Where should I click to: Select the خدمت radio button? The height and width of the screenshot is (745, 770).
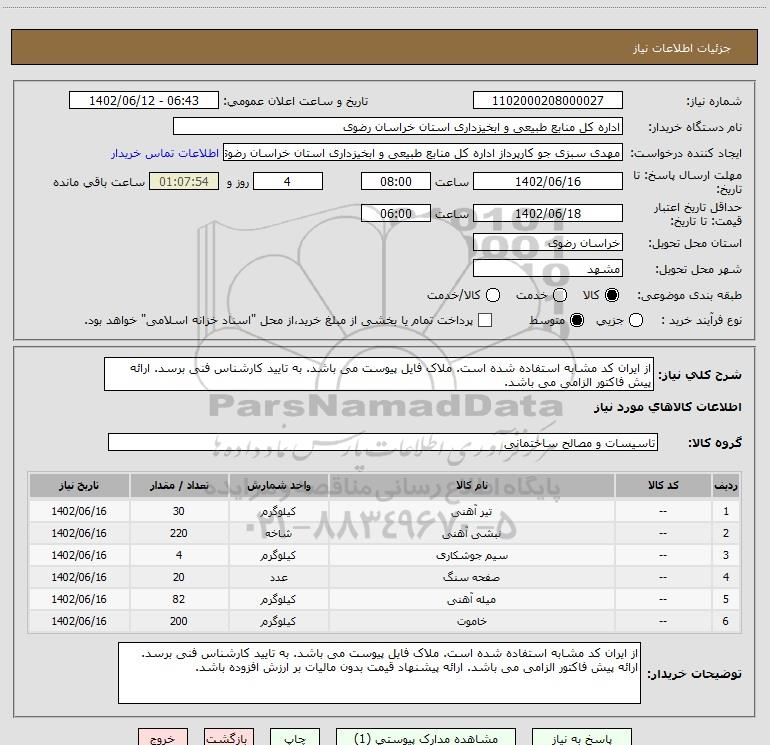(560, 295)
